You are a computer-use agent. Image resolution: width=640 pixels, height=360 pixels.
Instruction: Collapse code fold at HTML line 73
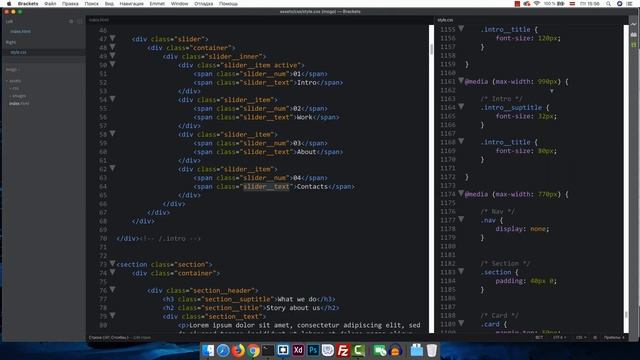pyautogui.click(x=112, y=264)
